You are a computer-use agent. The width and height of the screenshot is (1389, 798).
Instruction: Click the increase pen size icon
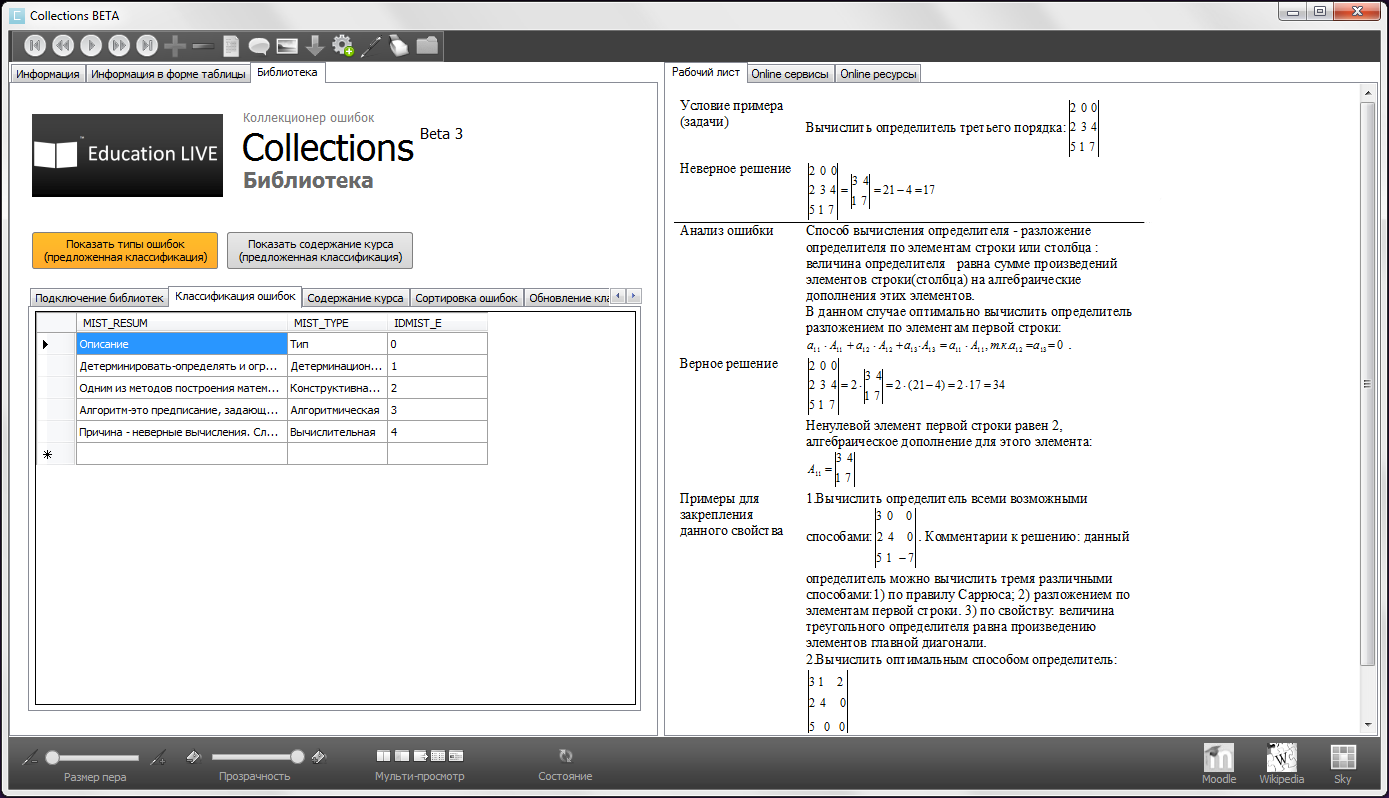157,757
